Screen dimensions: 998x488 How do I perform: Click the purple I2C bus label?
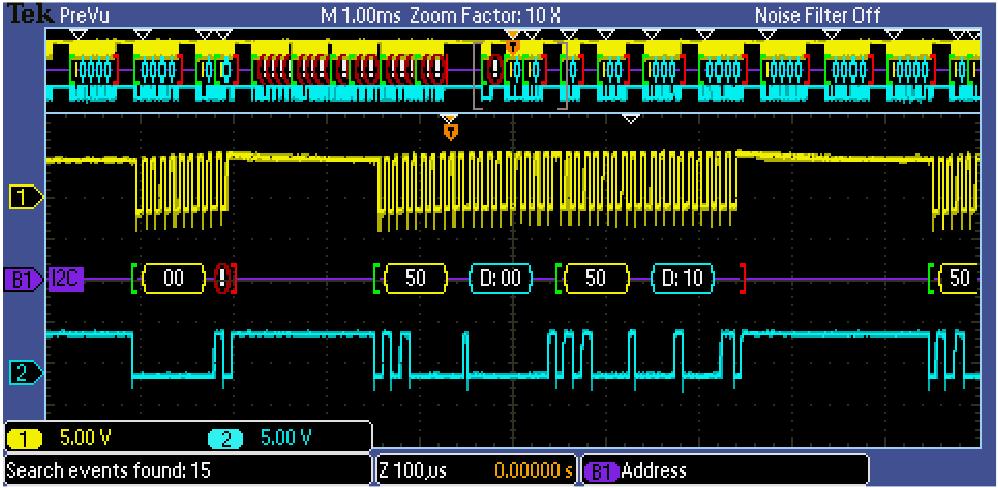point(66,279)
